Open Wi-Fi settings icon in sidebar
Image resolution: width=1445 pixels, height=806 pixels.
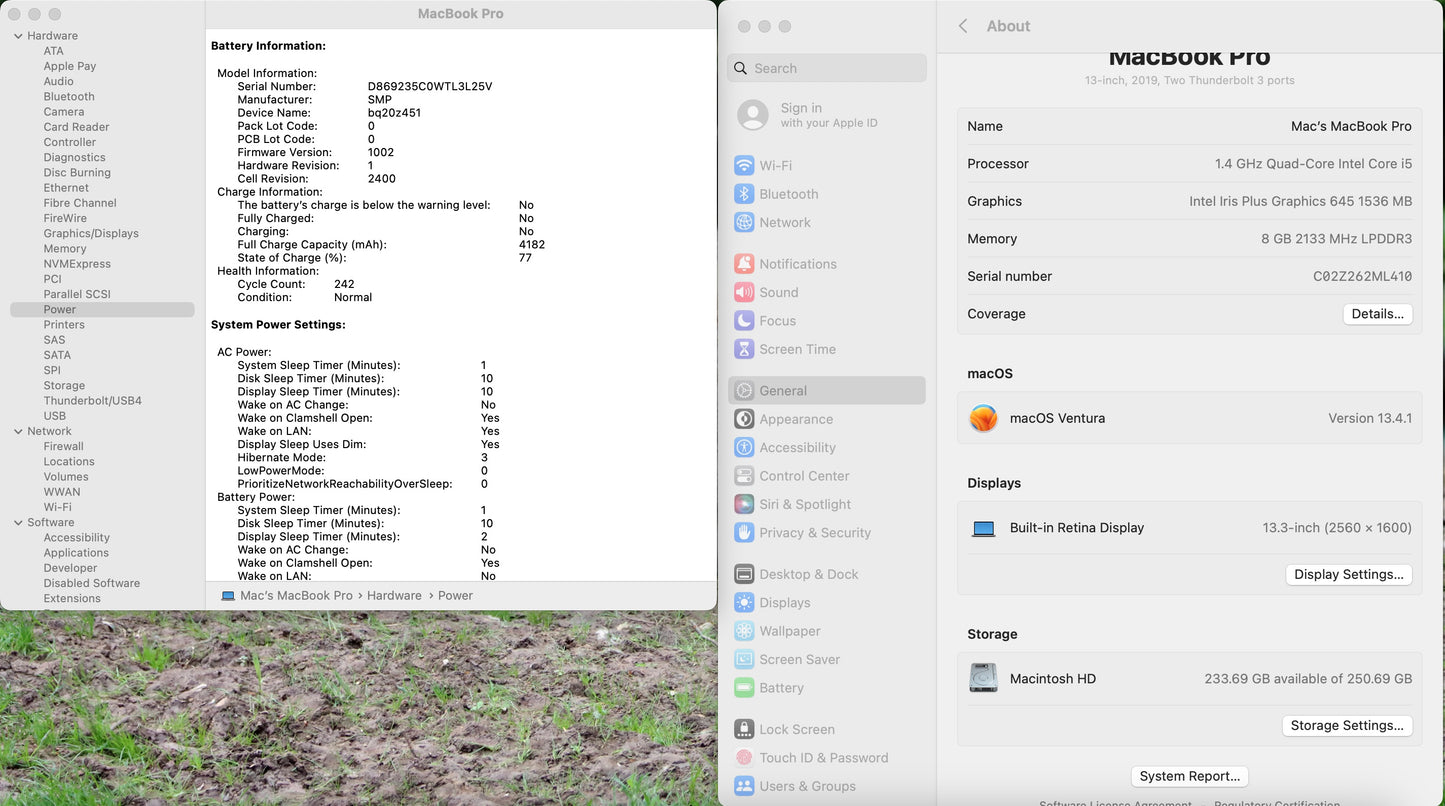pyautogui.click(x=744, y=166)
